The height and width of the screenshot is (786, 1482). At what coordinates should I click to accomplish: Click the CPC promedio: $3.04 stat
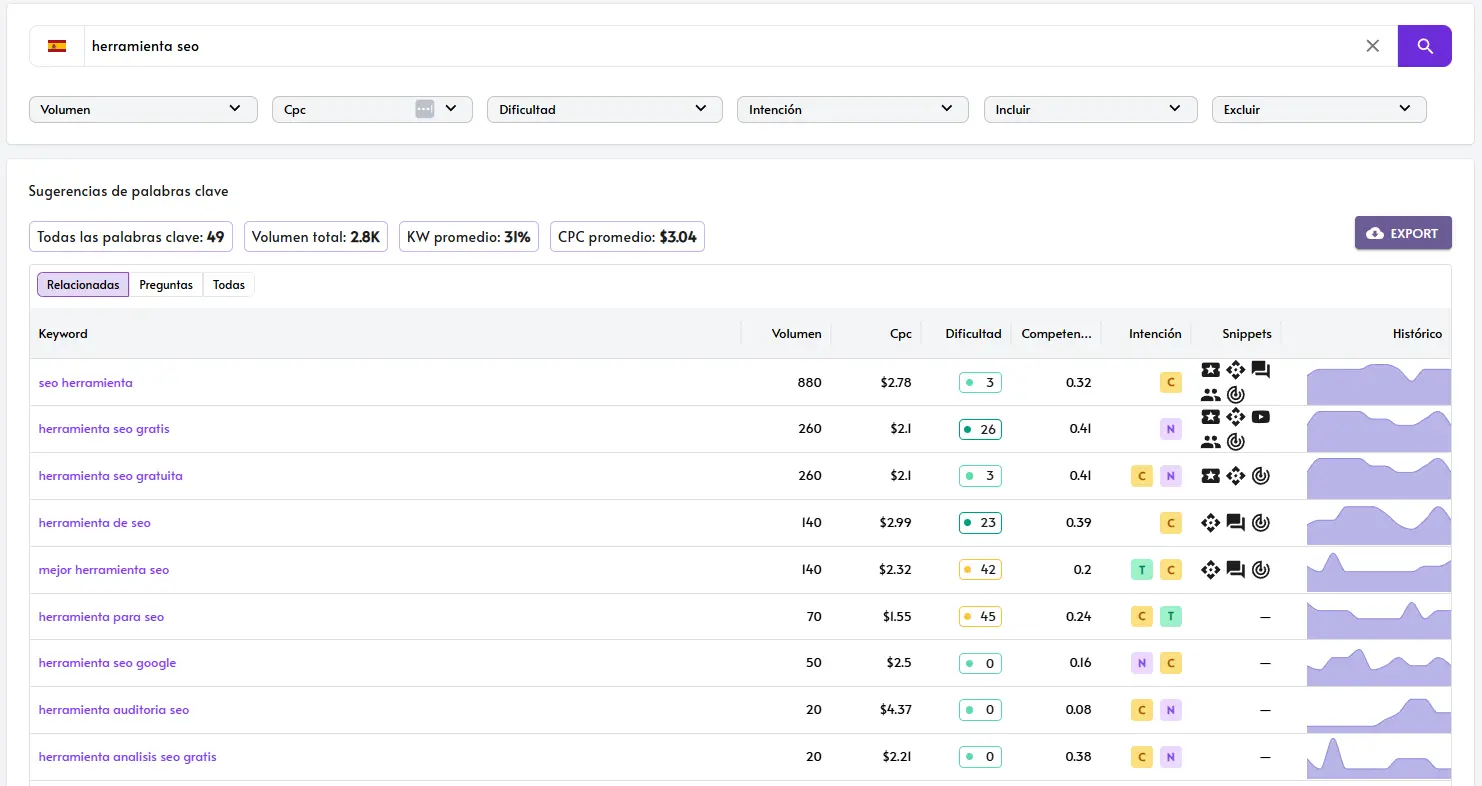[627, 237]
